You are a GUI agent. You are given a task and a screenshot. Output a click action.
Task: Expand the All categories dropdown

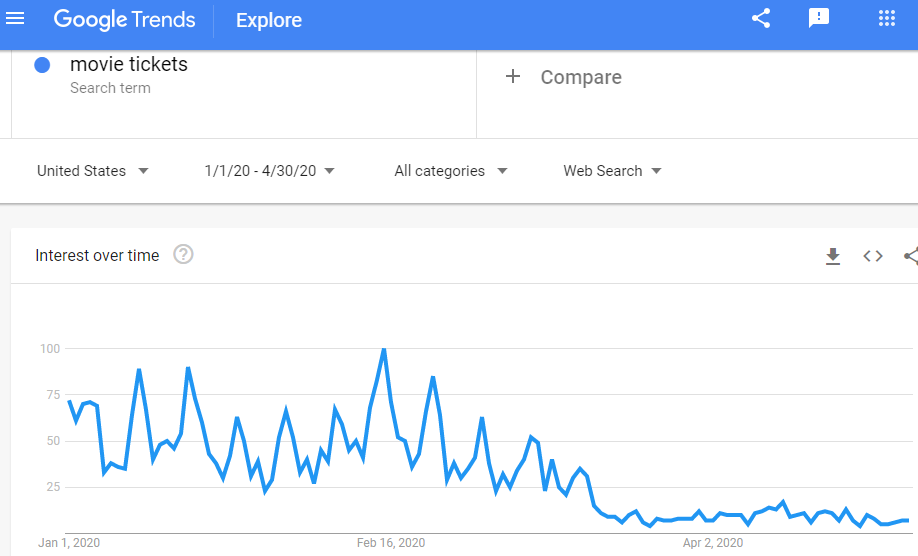click(x=451, y=171)
